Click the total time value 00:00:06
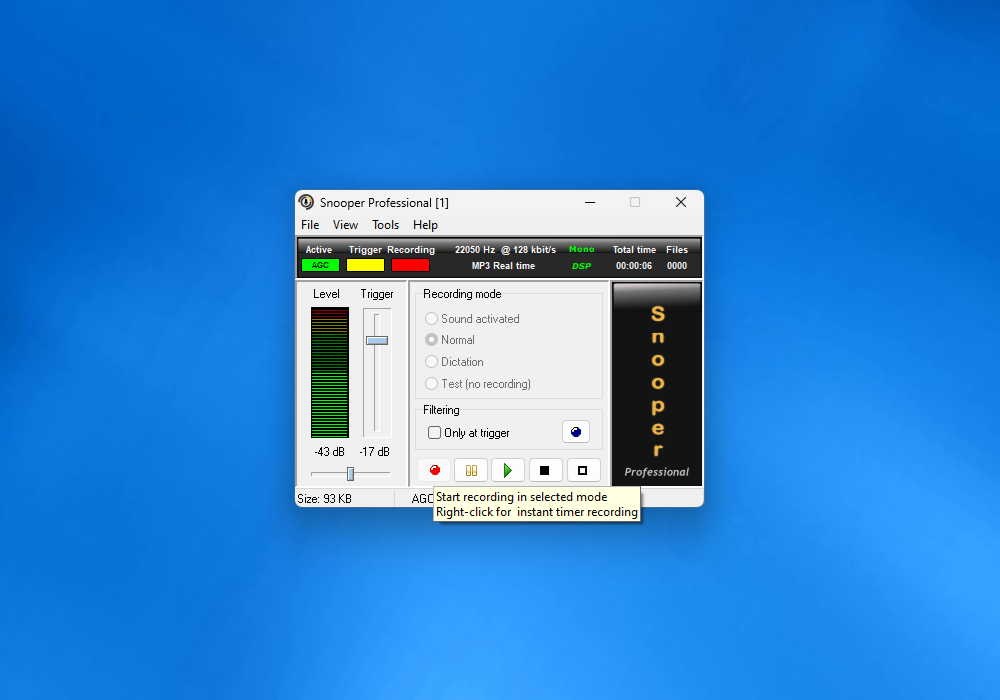Screen dimensions: 1000x700 pos(634,266)
